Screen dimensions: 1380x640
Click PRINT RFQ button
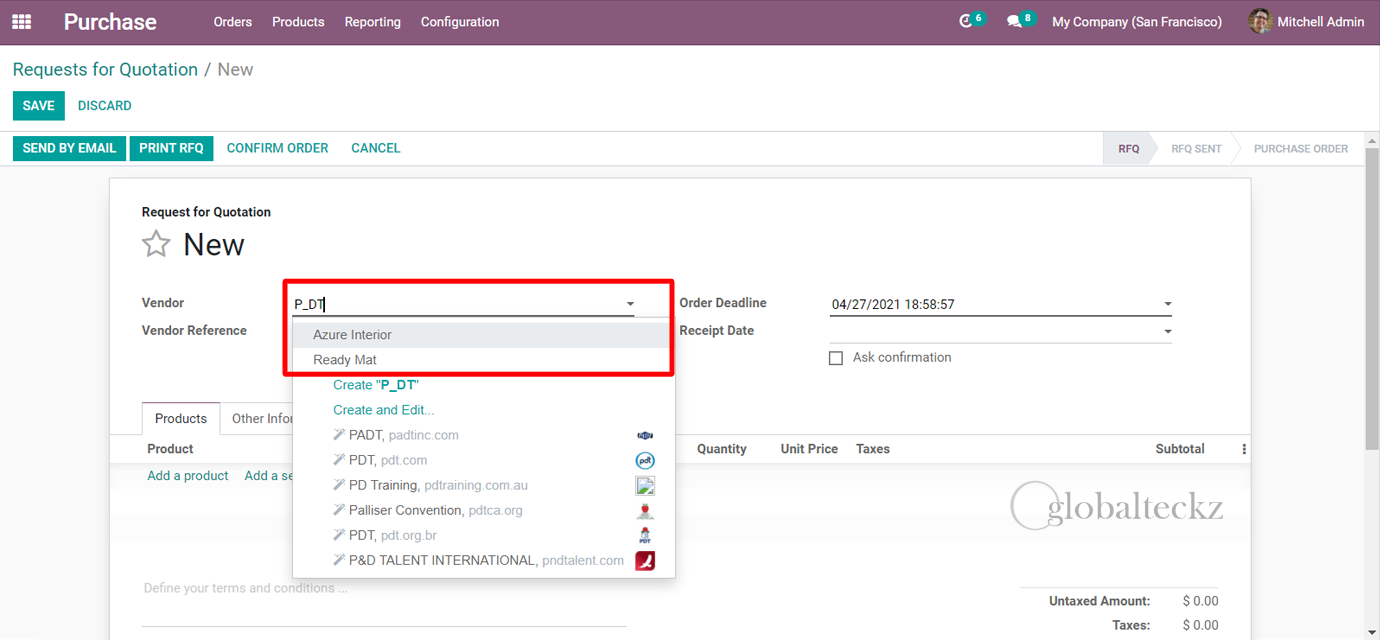171,148
